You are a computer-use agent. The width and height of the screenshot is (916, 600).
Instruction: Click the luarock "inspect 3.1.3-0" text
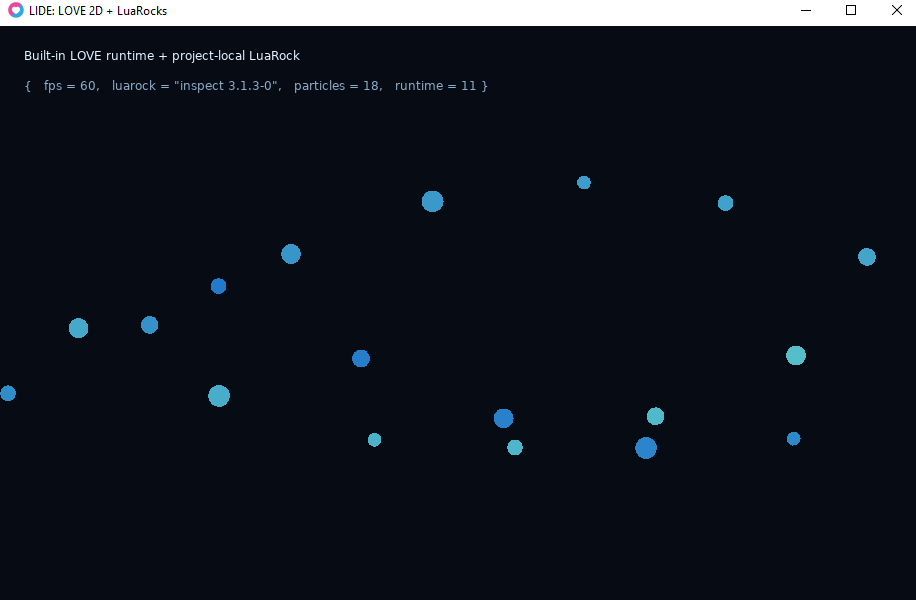click(x=197, y=86)
